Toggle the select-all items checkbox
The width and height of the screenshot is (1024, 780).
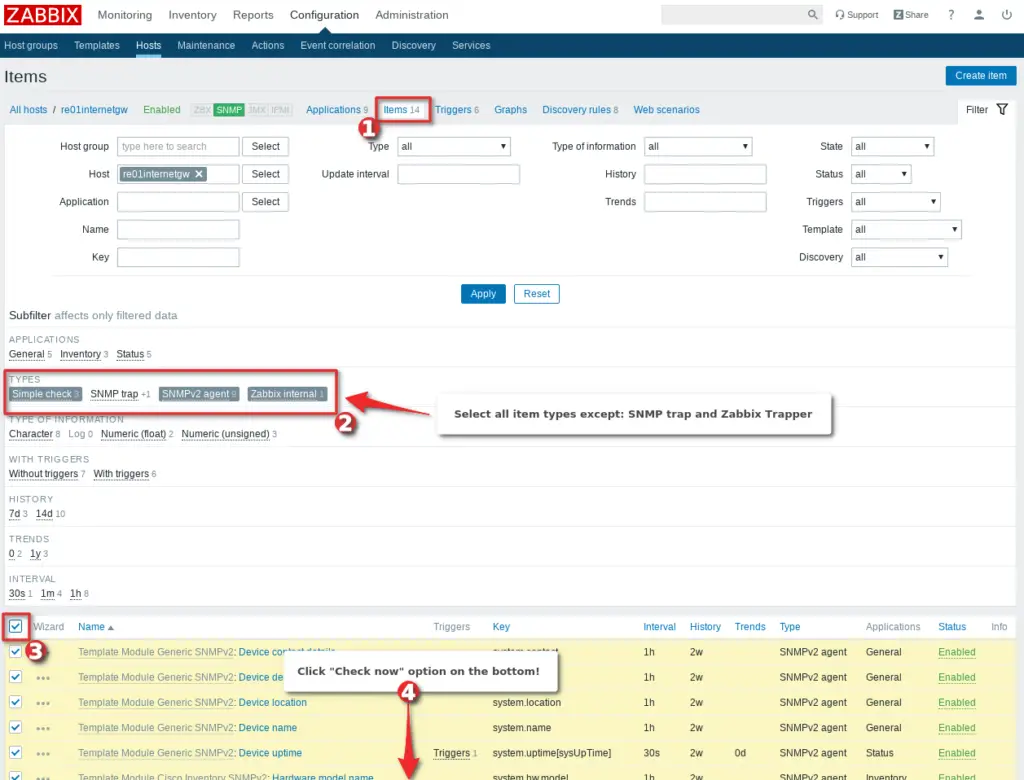click(x=14, y=626)
